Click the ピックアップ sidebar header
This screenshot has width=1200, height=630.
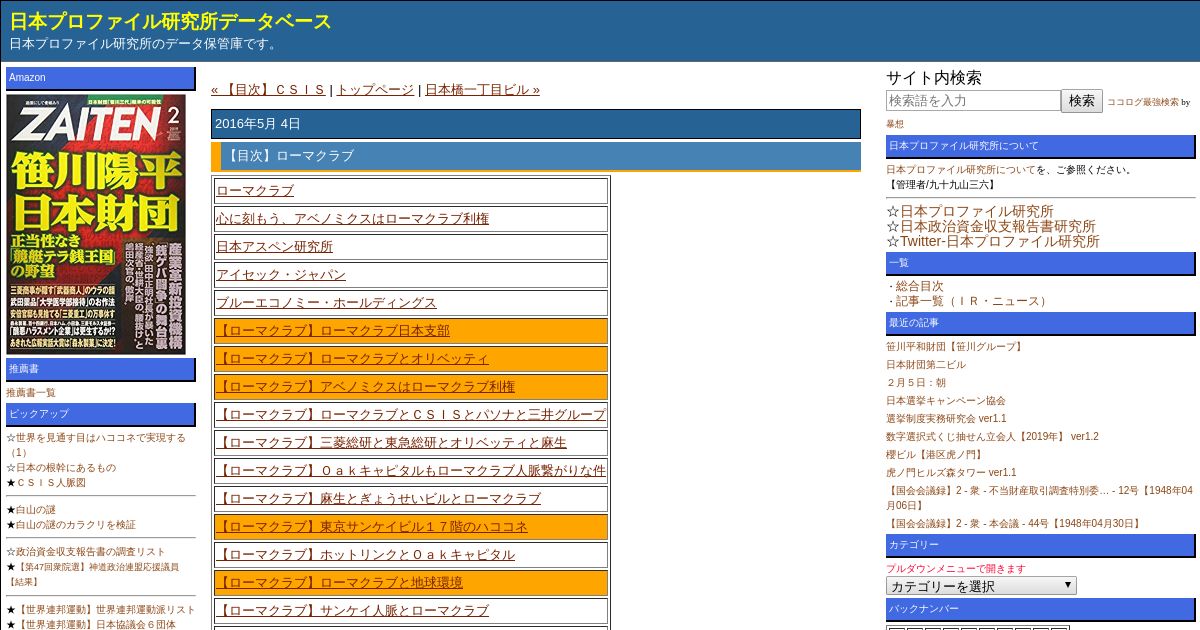click(x=101, y=414)
